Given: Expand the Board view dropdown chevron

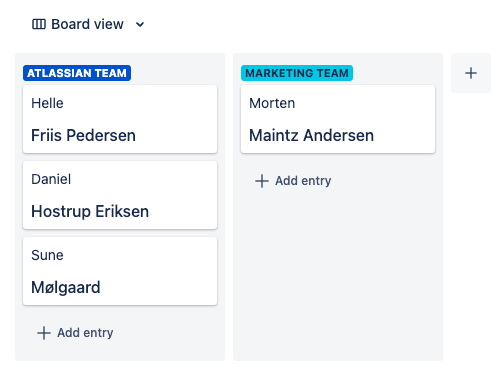Looking at the screenshot, I should click(140, 24).
